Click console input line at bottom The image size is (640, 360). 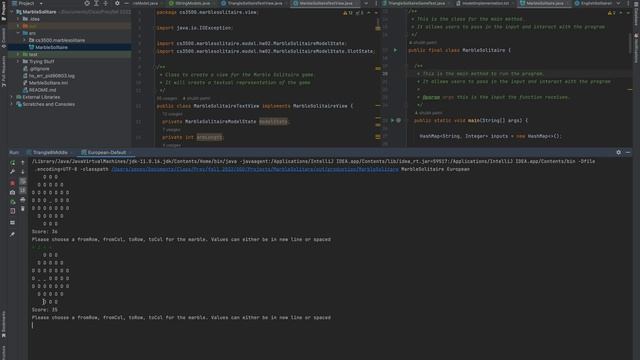pos(331,325)
